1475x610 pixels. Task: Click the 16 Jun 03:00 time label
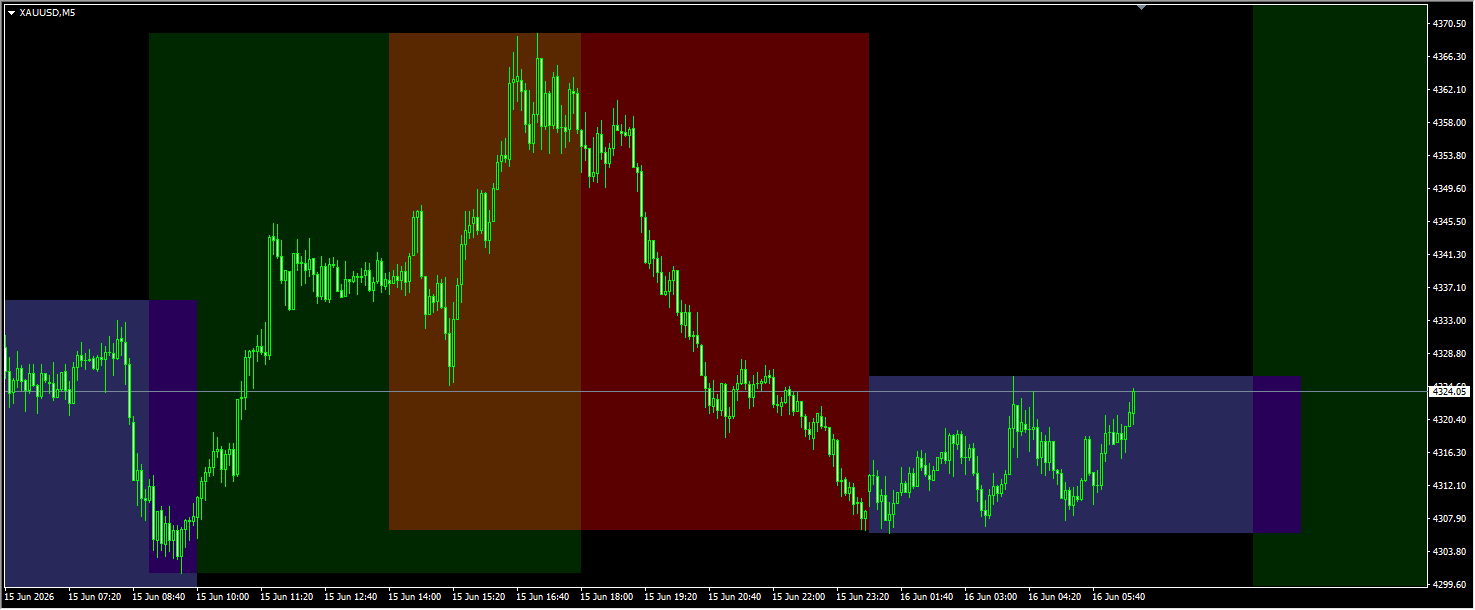tap(990, 597)
